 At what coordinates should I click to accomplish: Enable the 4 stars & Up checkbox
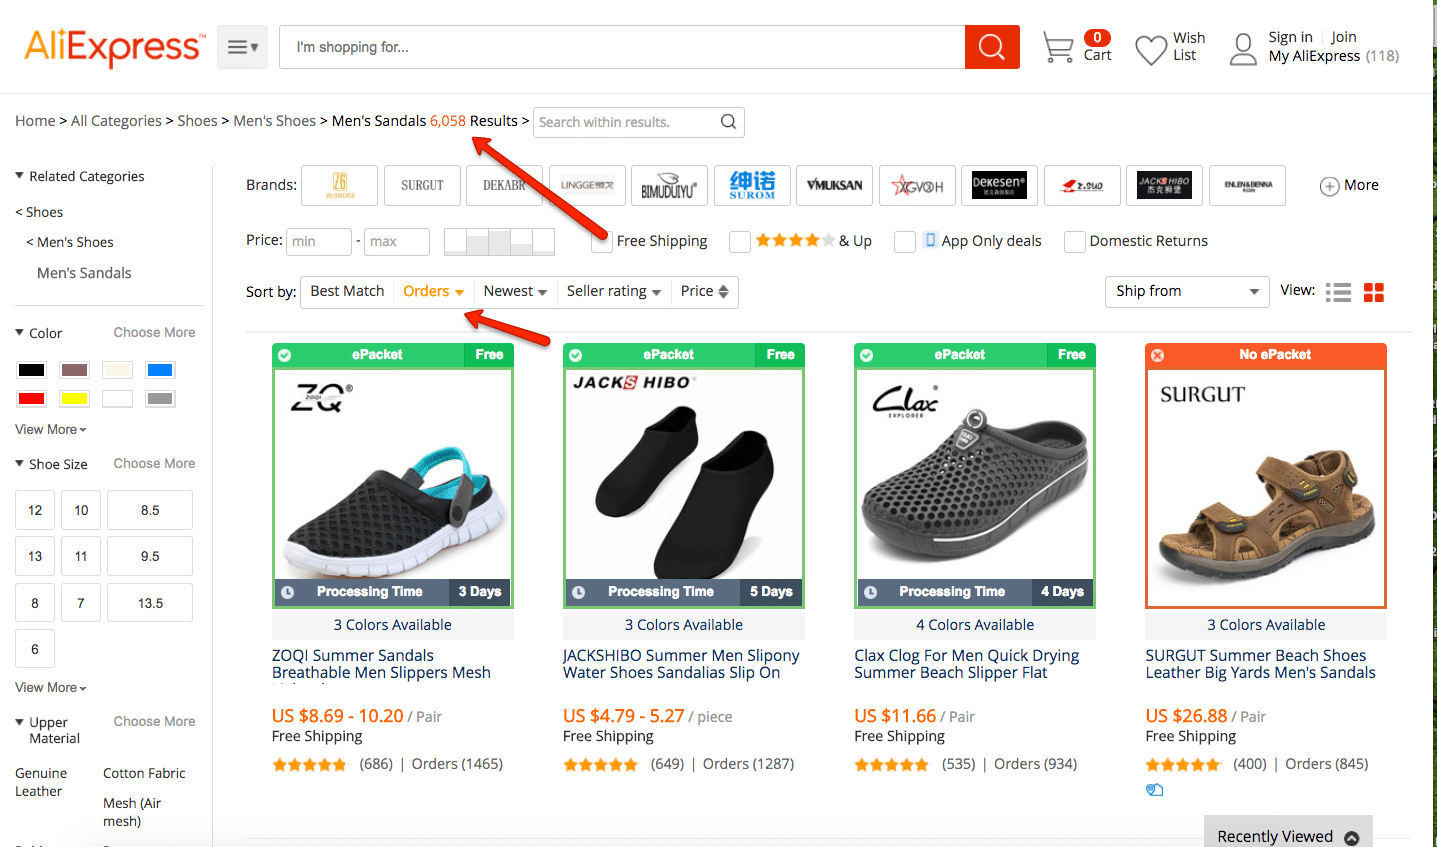(740, 242)
